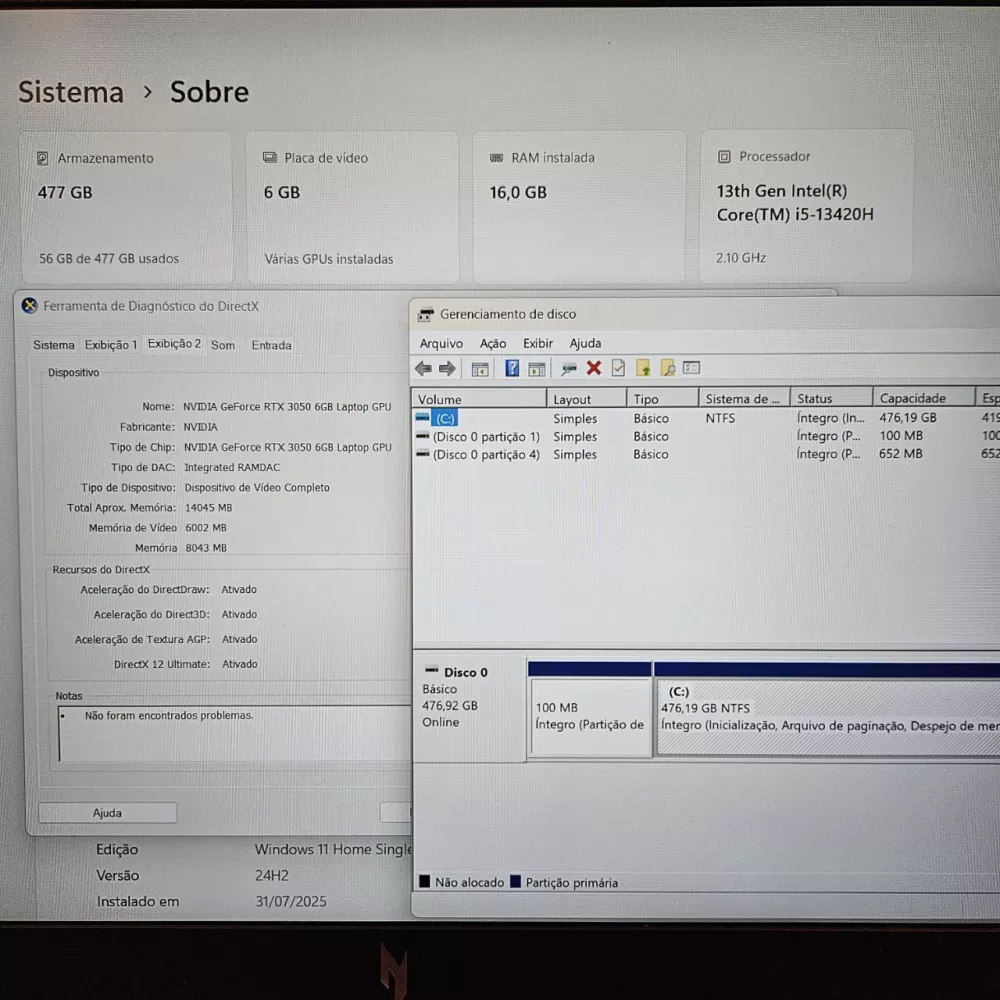This screenshot has height=1000, width=1000.
Task: Click the NVIDIA GeForce RTX 3050 Nome value
Action: (x=287, y=406)
